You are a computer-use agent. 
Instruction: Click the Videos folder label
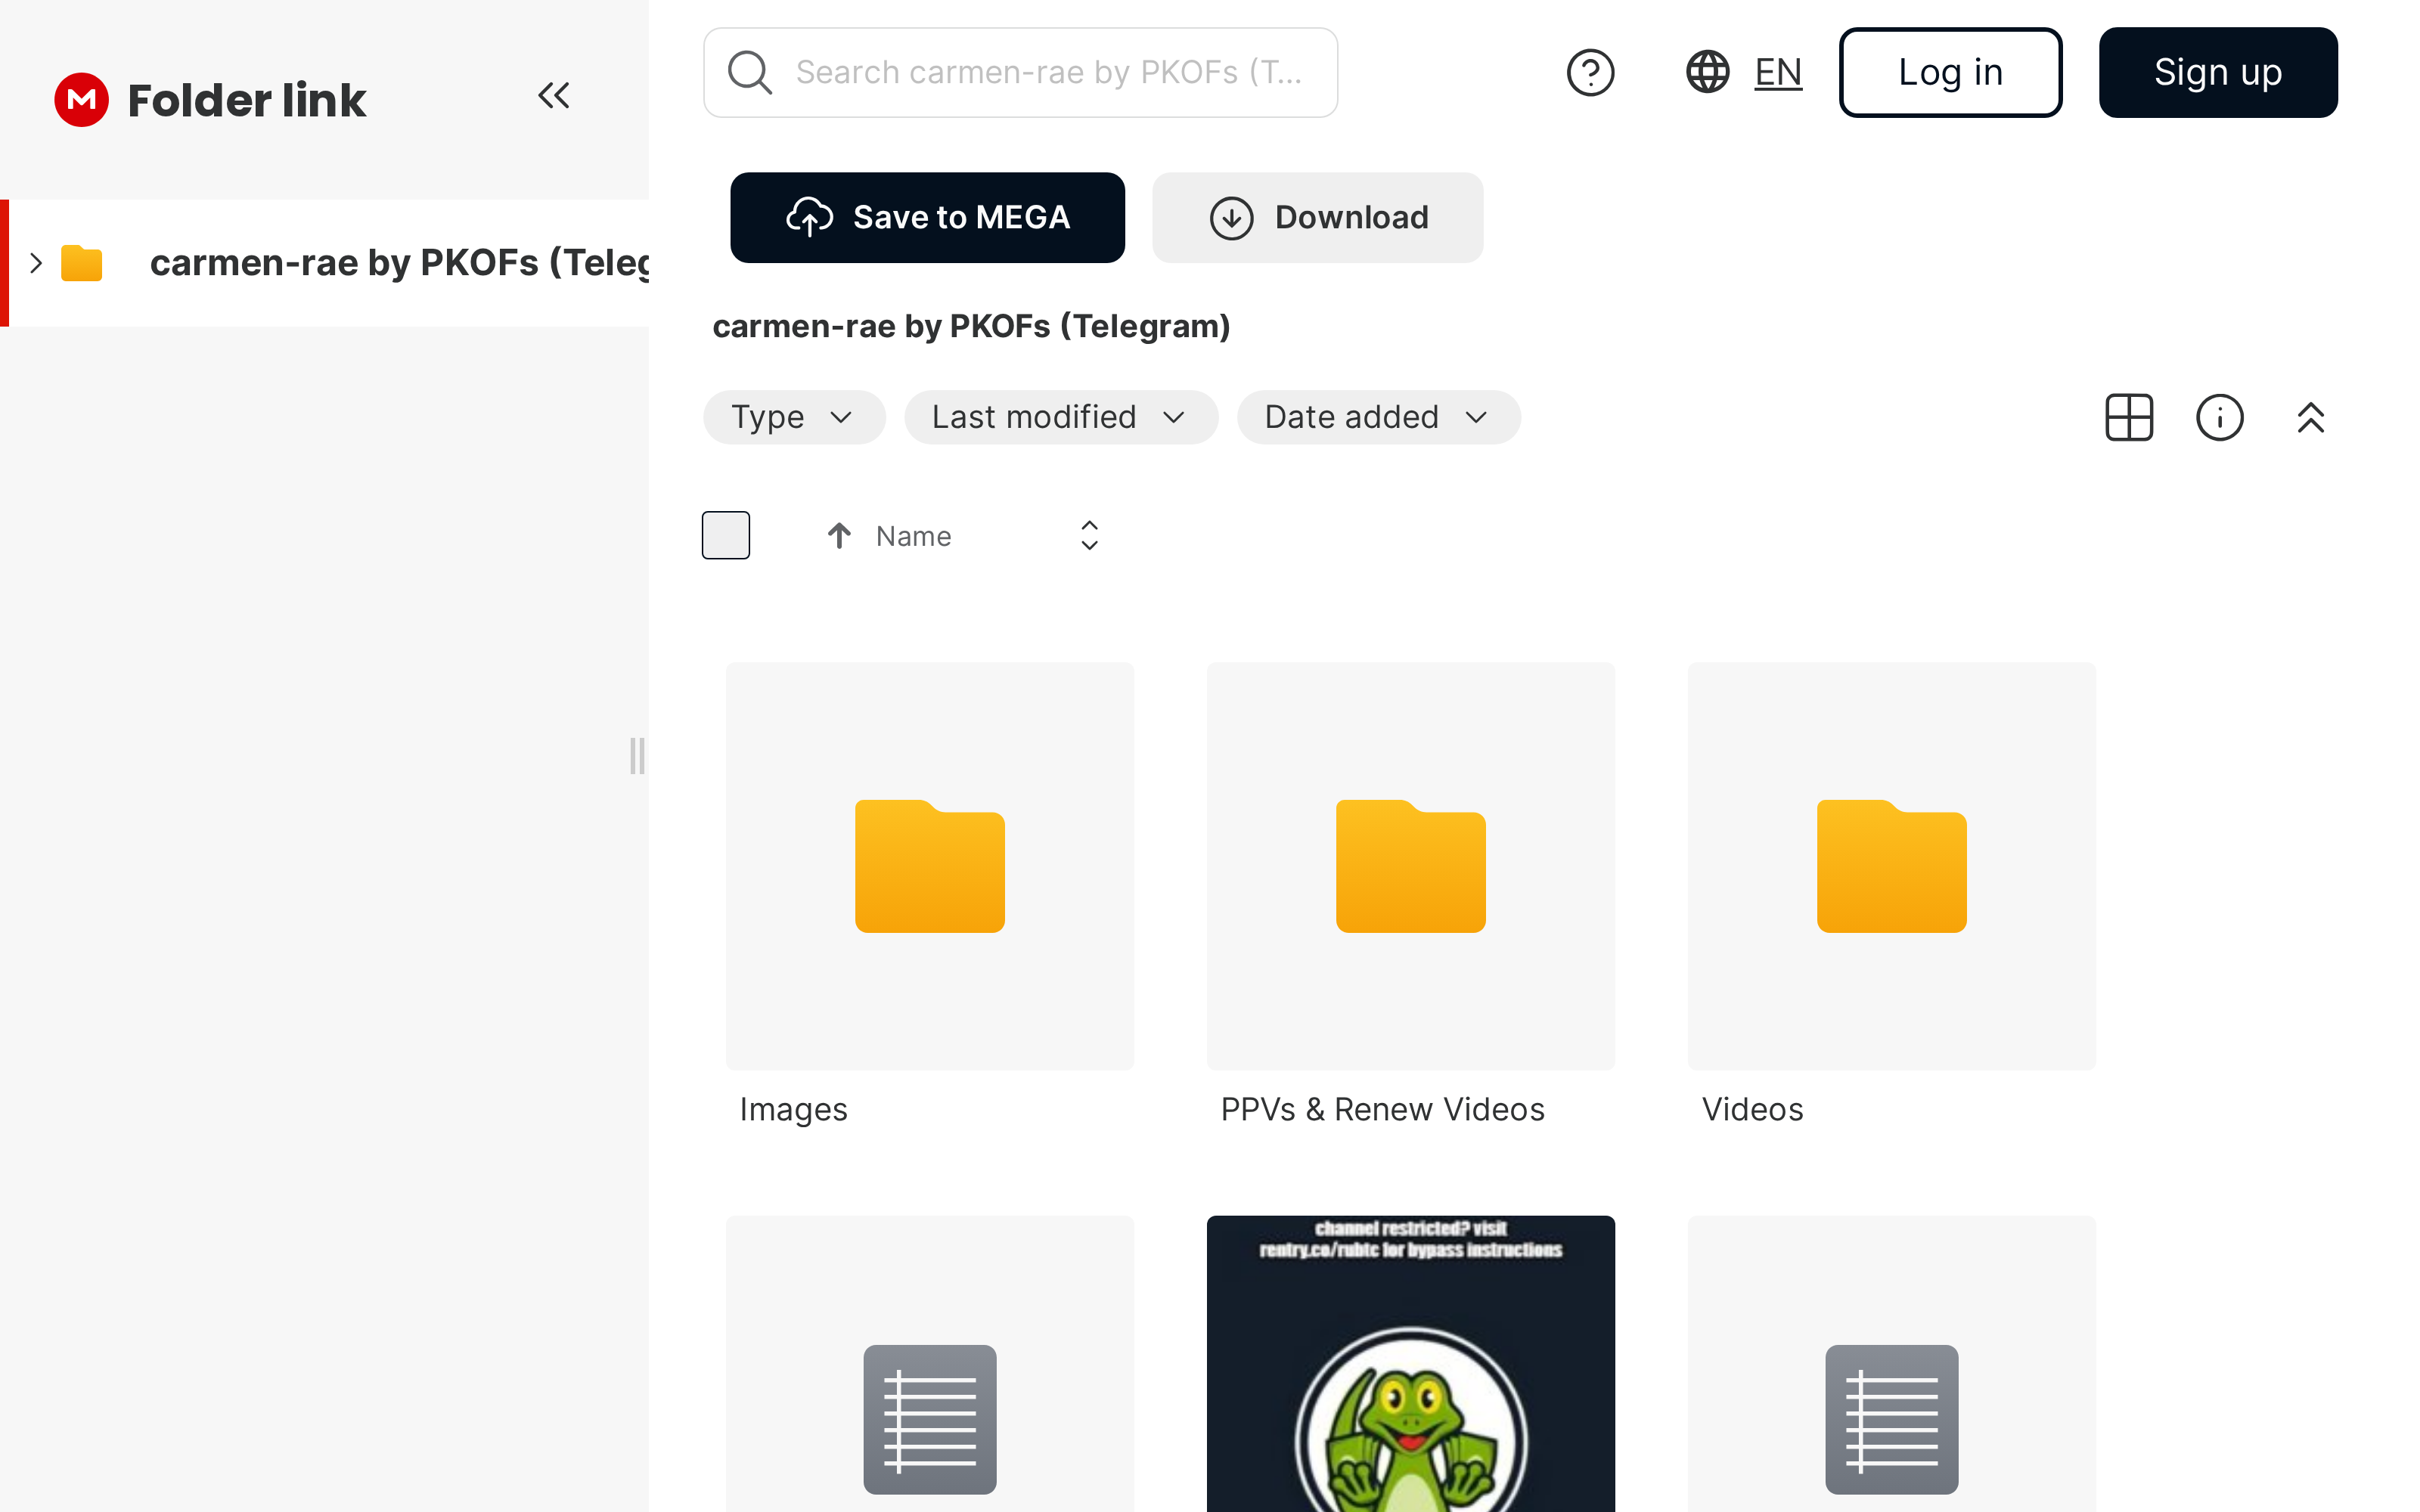pyautogui.click(x=1752, y=1109)
